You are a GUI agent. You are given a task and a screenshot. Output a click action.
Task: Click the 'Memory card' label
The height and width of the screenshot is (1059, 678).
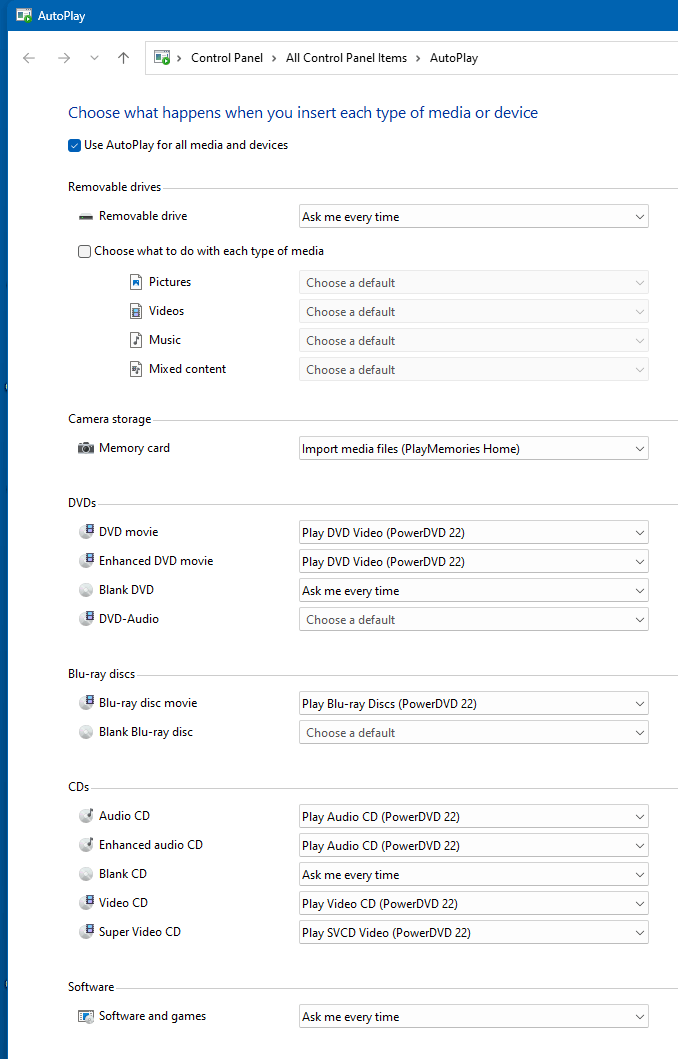pyautogui.click(x=134, y=448)
